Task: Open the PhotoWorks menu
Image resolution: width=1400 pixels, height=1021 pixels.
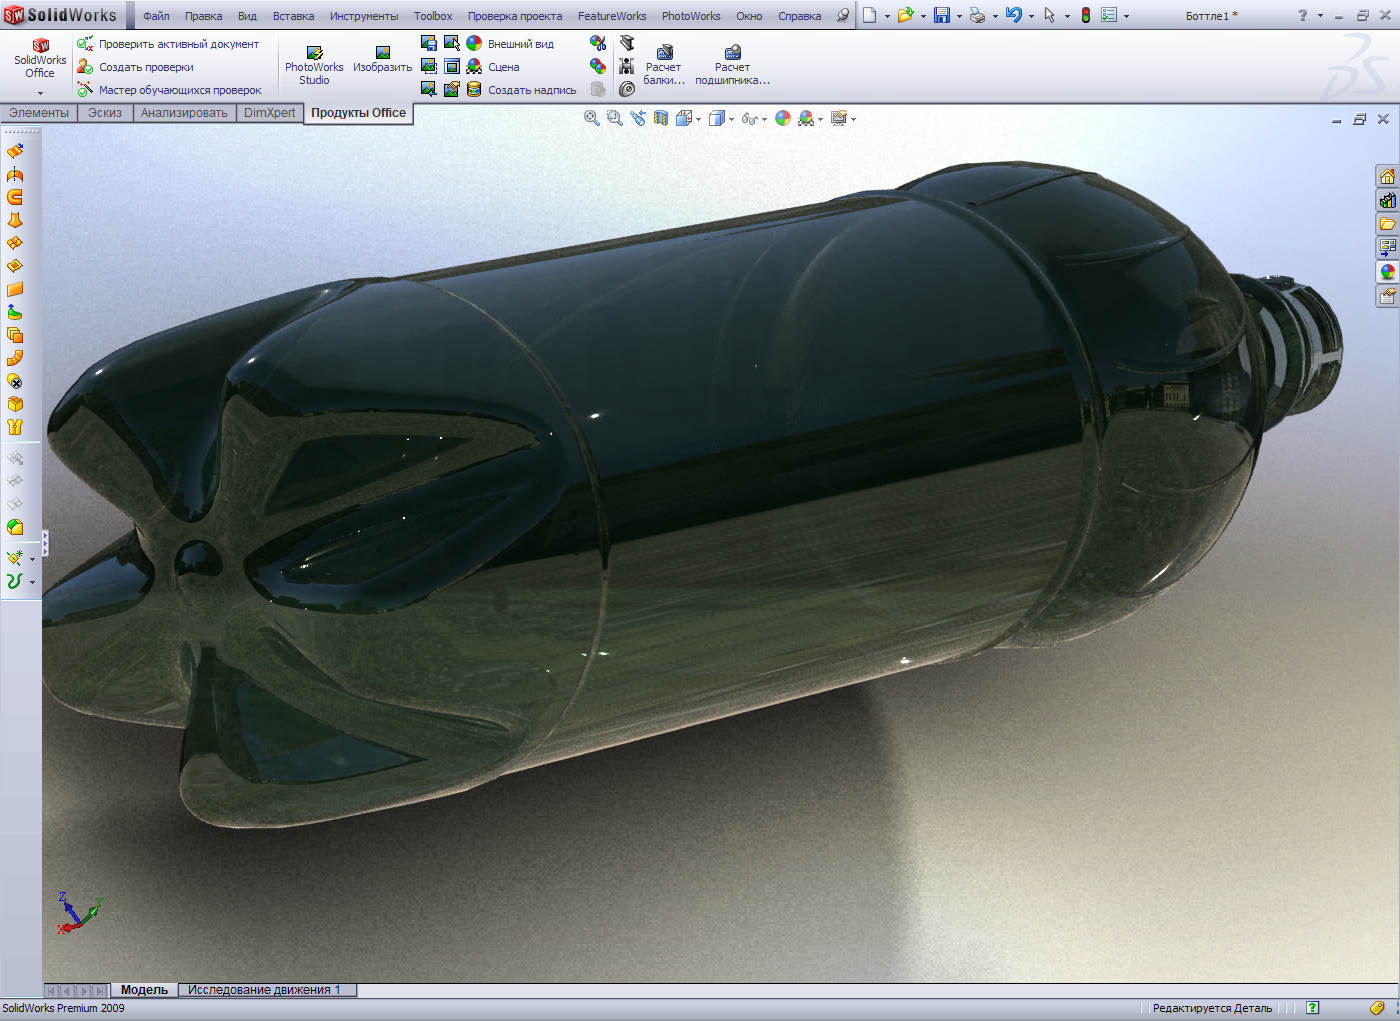Action: [x=690, y=16]
